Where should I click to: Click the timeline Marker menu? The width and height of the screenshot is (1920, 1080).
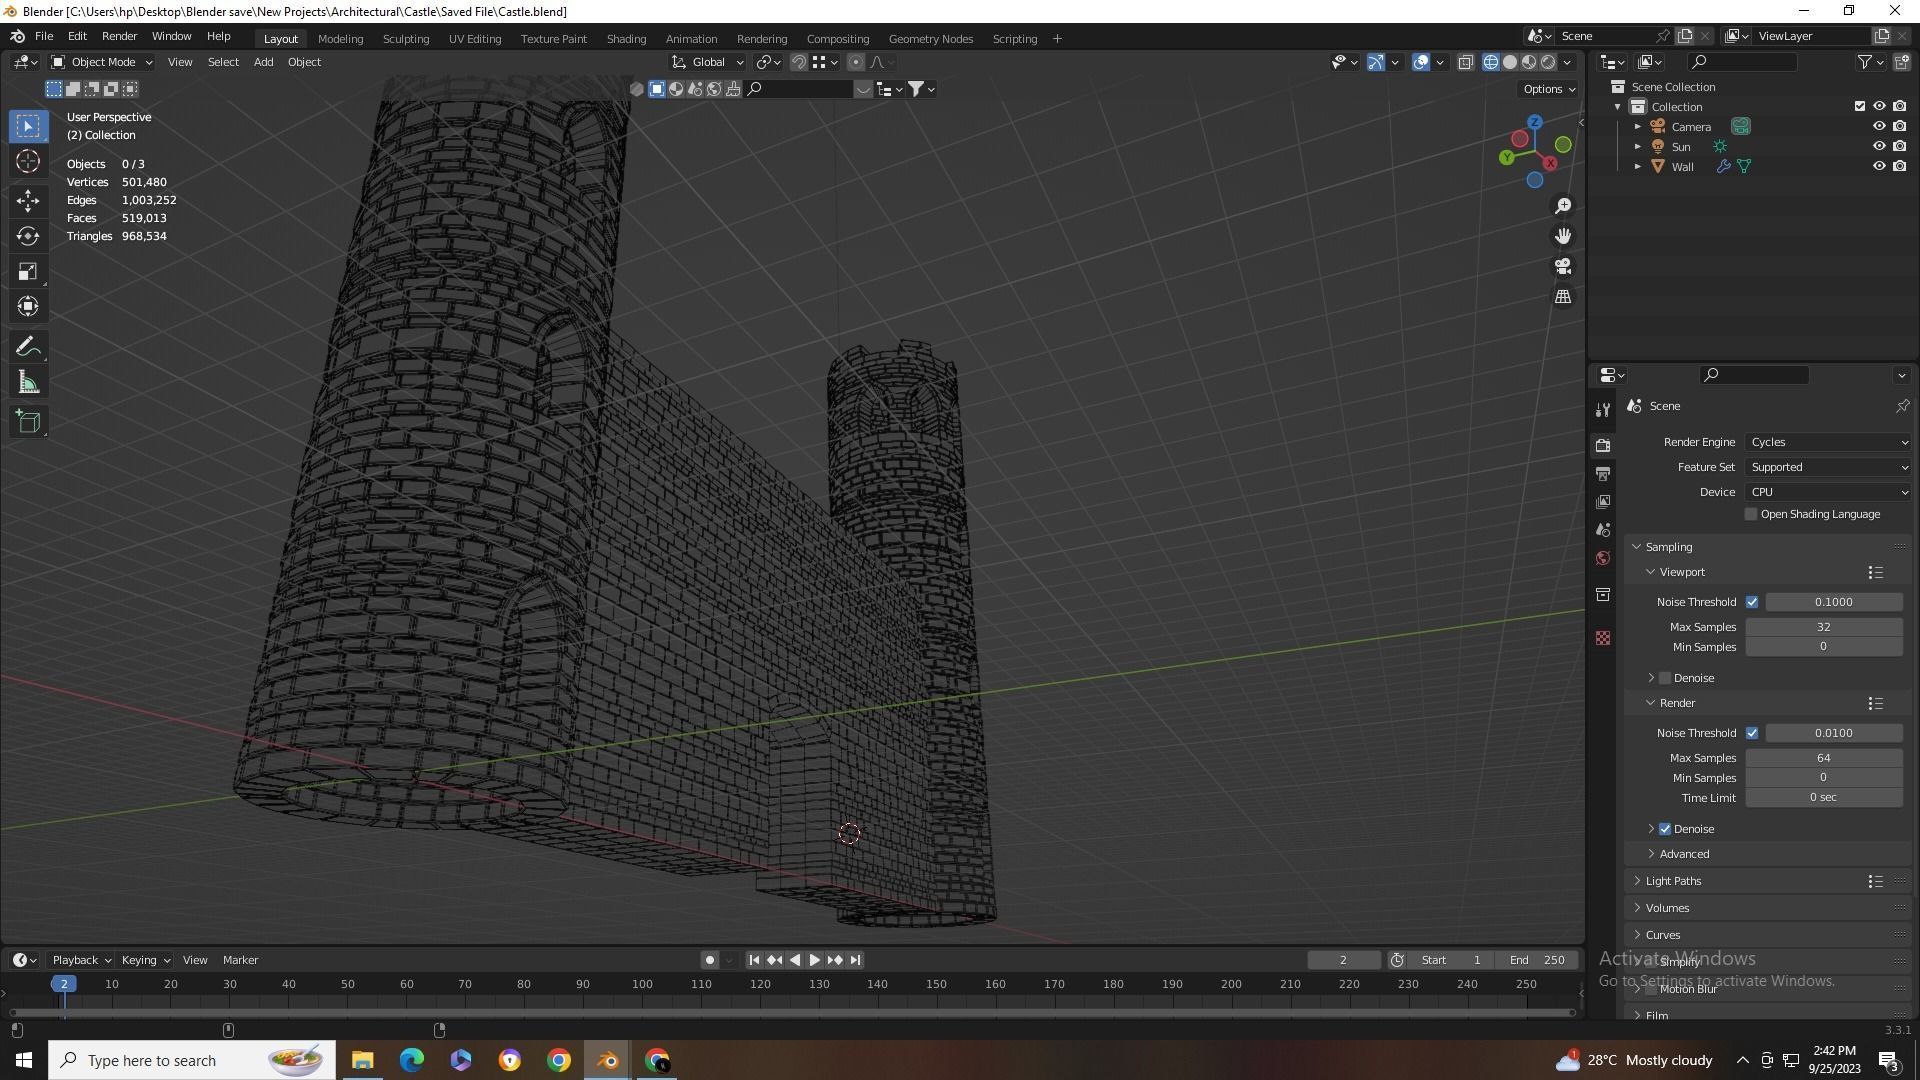[x=240, y=960]
